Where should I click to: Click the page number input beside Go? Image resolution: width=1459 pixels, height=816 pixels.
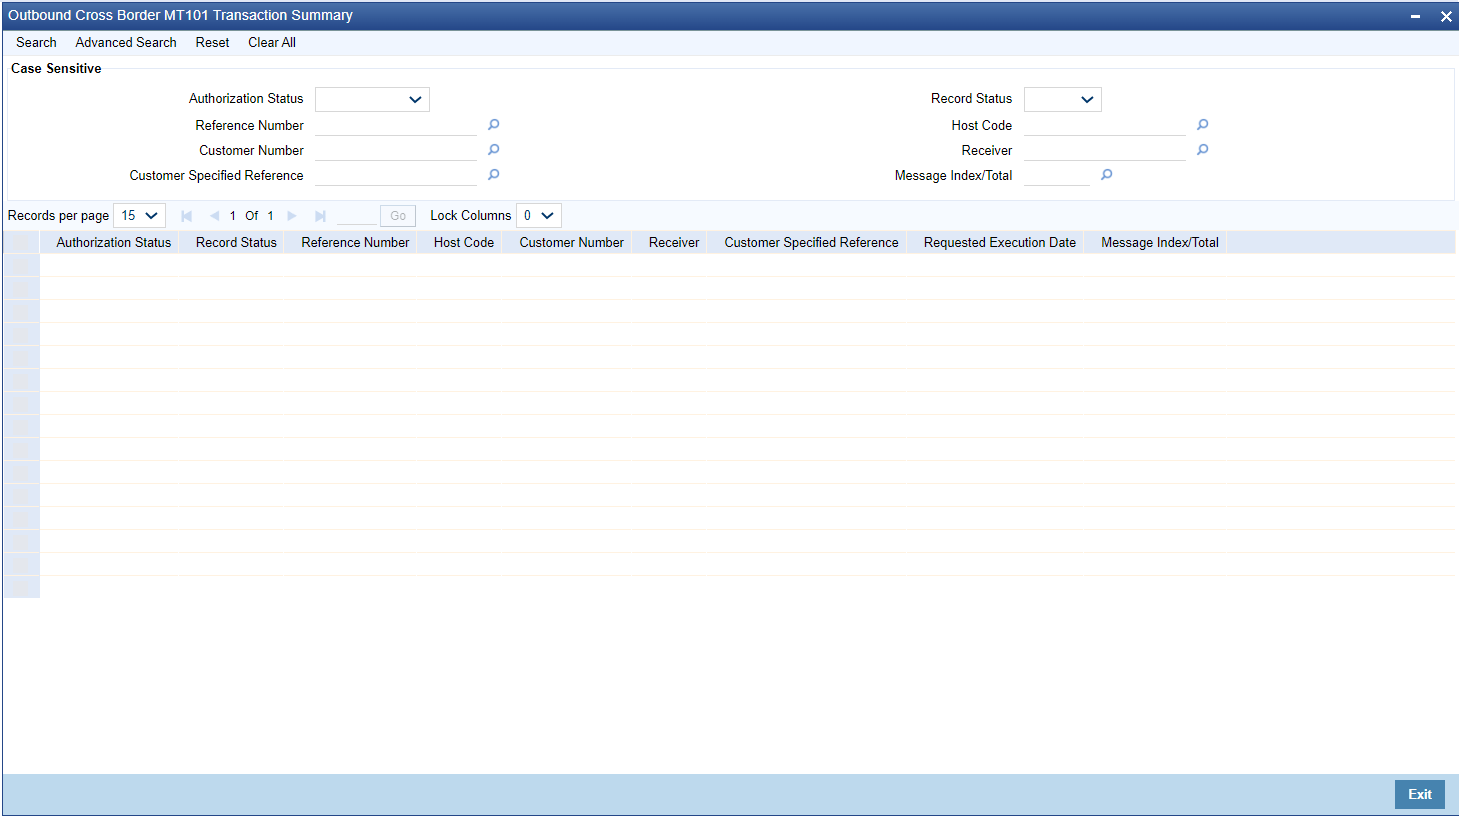pyautogui.click(x=357, y=216)
